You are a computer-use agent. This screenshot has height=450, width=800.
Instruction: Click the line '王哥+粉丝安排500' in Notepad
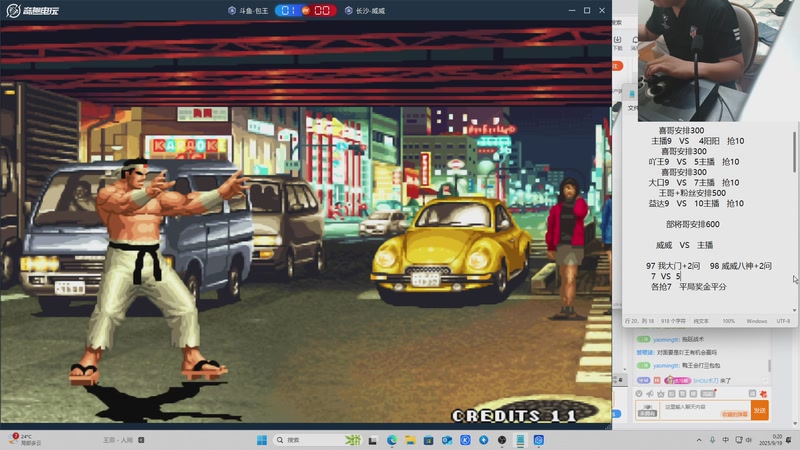[692, 193]
